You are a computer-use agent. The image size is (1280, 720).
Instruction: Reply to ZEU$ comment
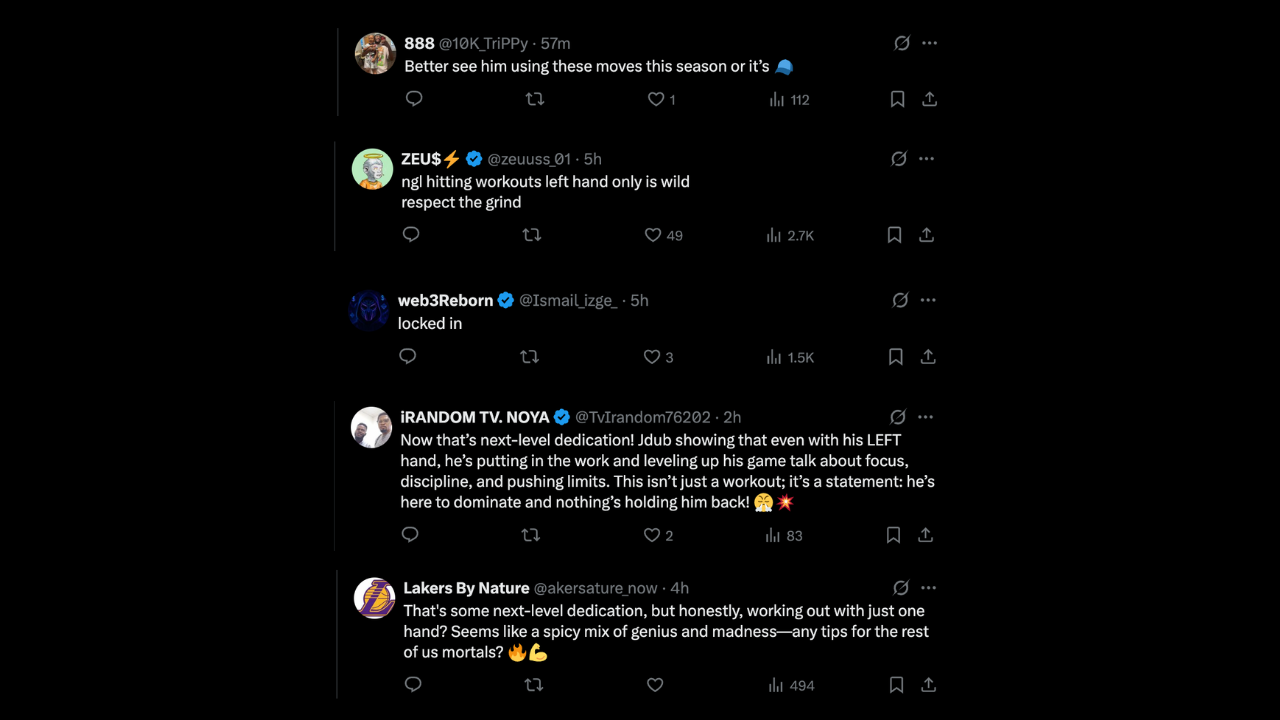[x=411, y=235]
